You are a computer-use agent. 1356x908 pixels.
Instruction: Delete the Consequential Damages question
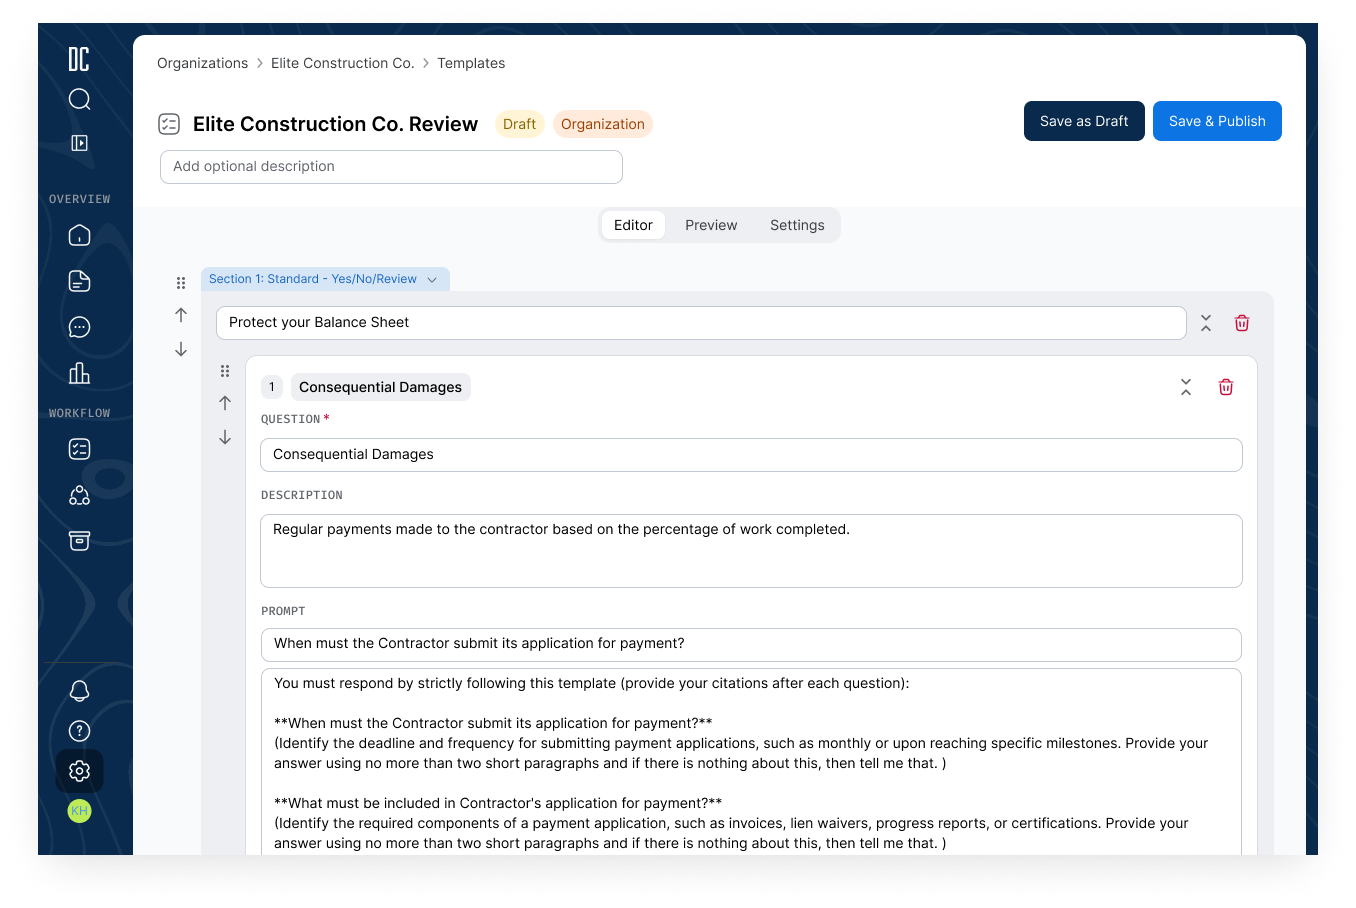pos(1226,387)
